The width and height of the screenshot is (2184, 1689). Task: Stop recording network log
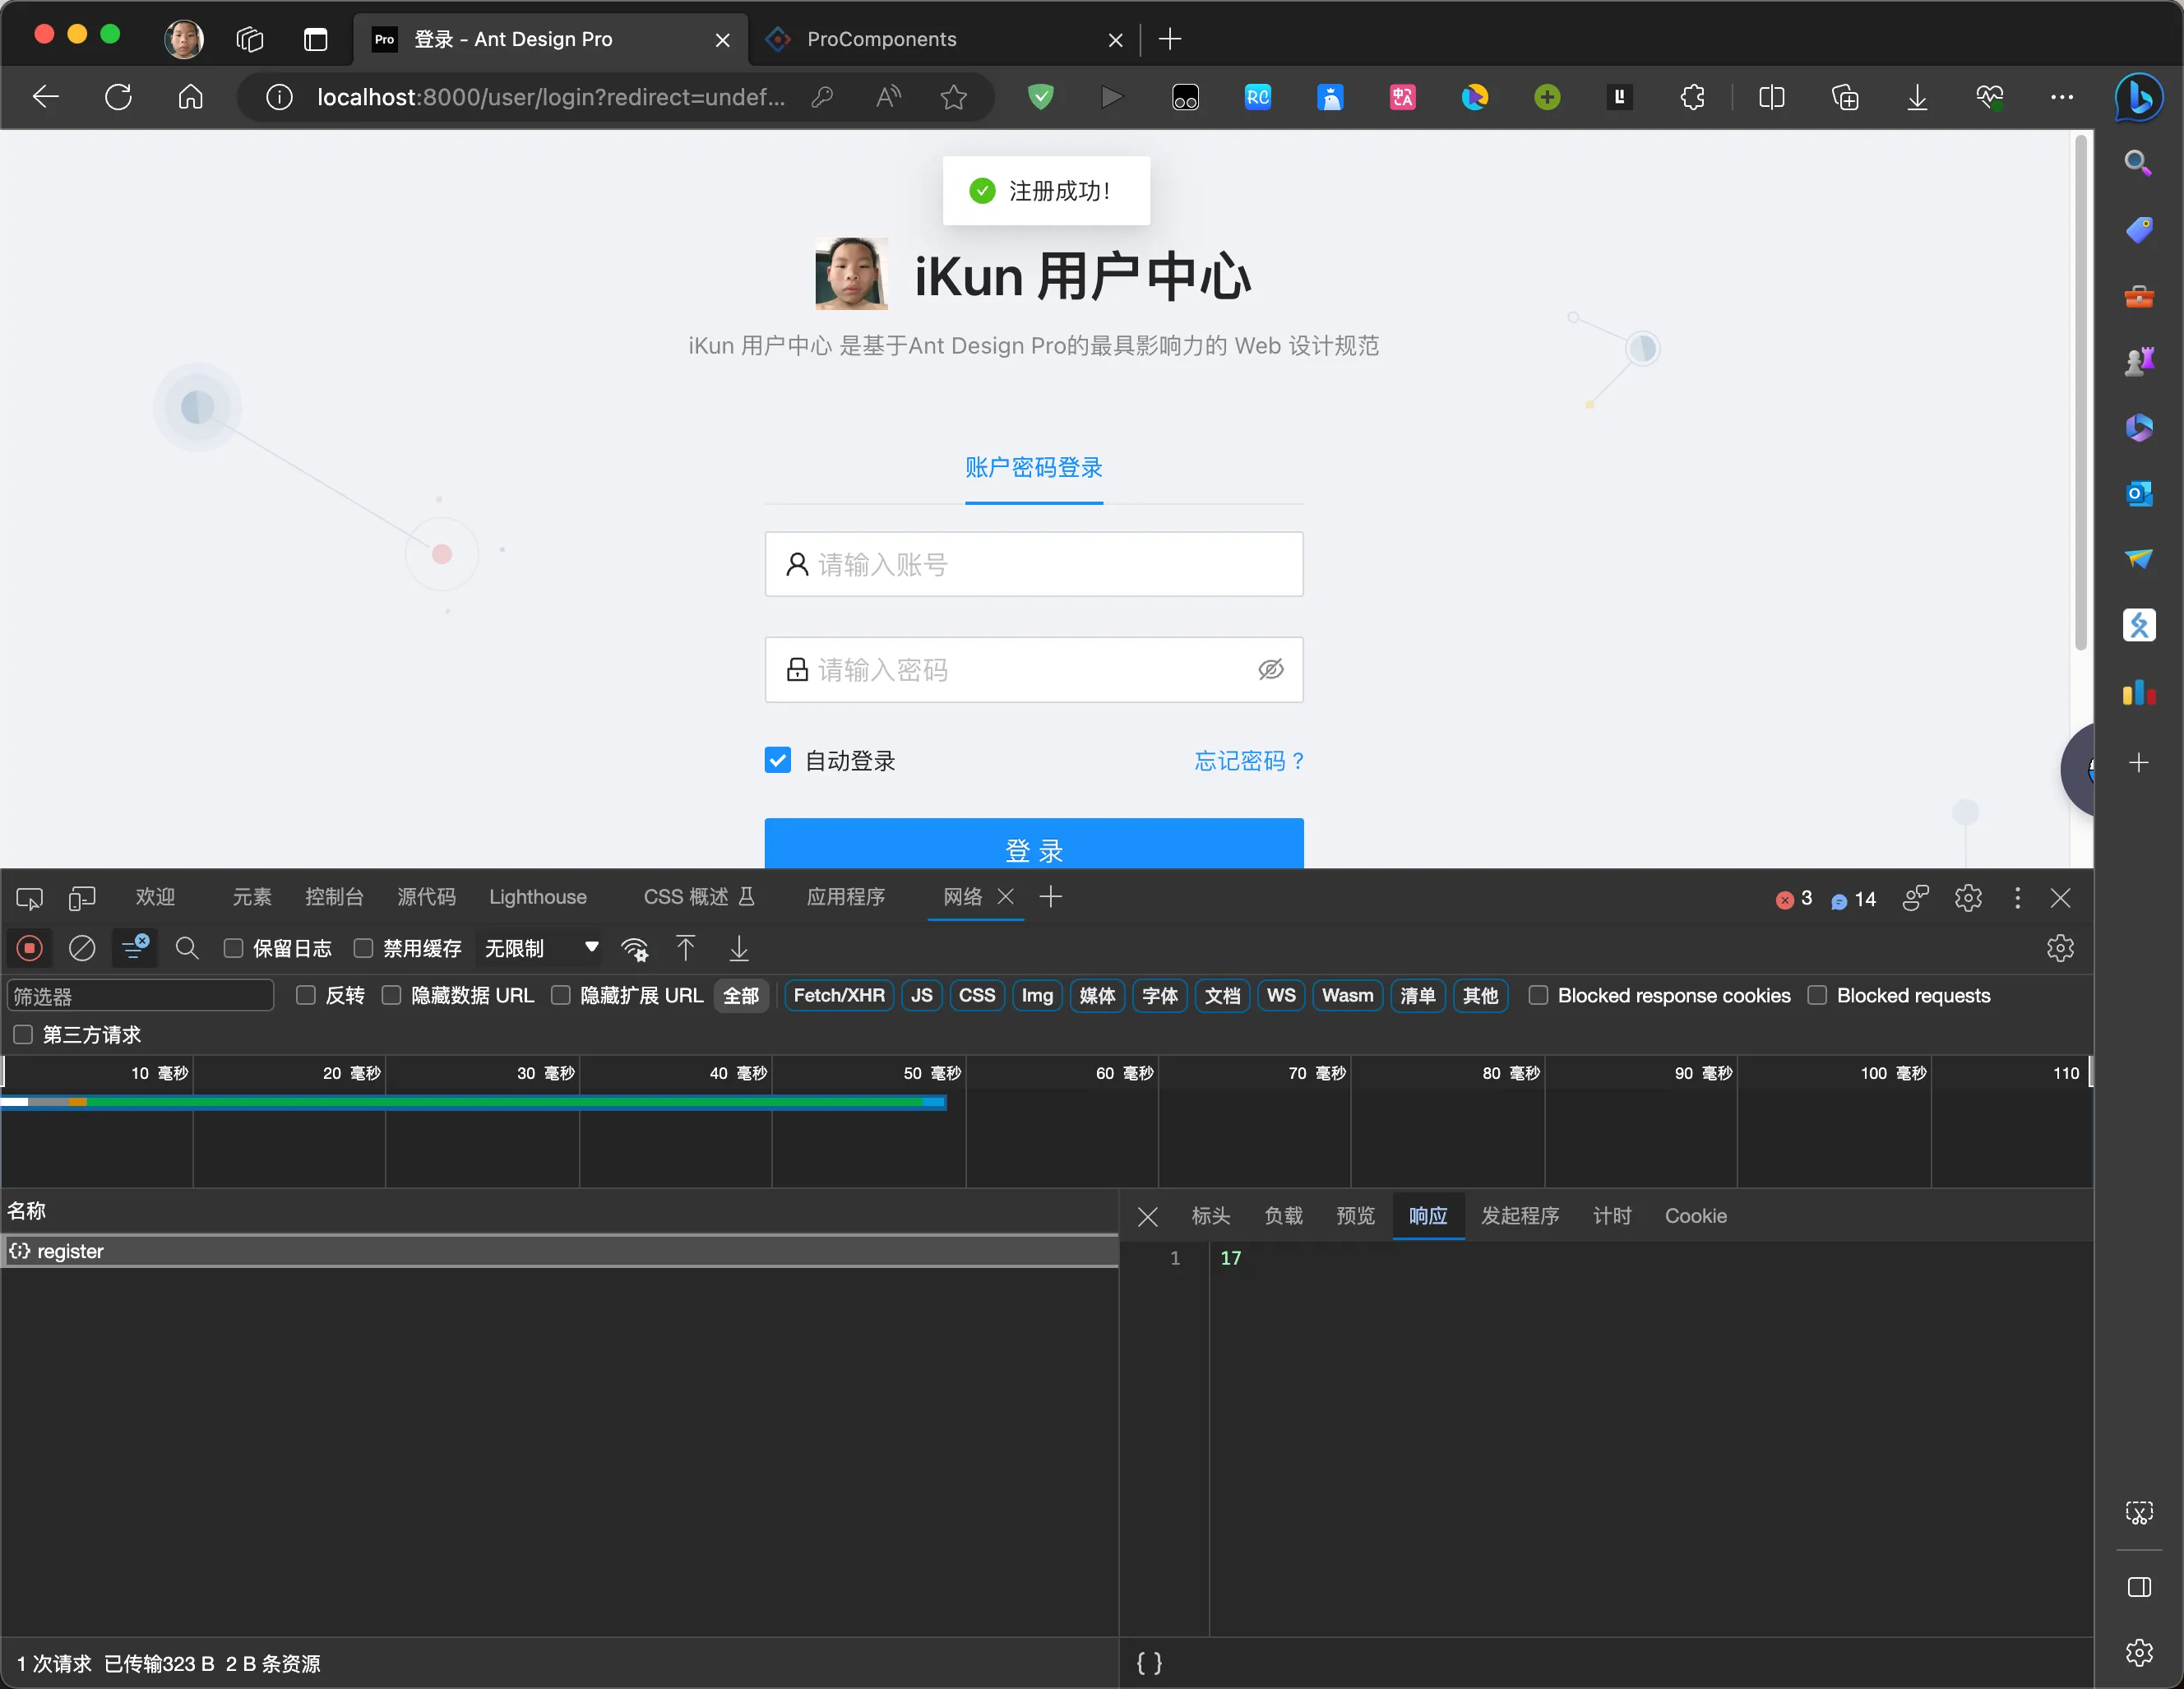29,948
